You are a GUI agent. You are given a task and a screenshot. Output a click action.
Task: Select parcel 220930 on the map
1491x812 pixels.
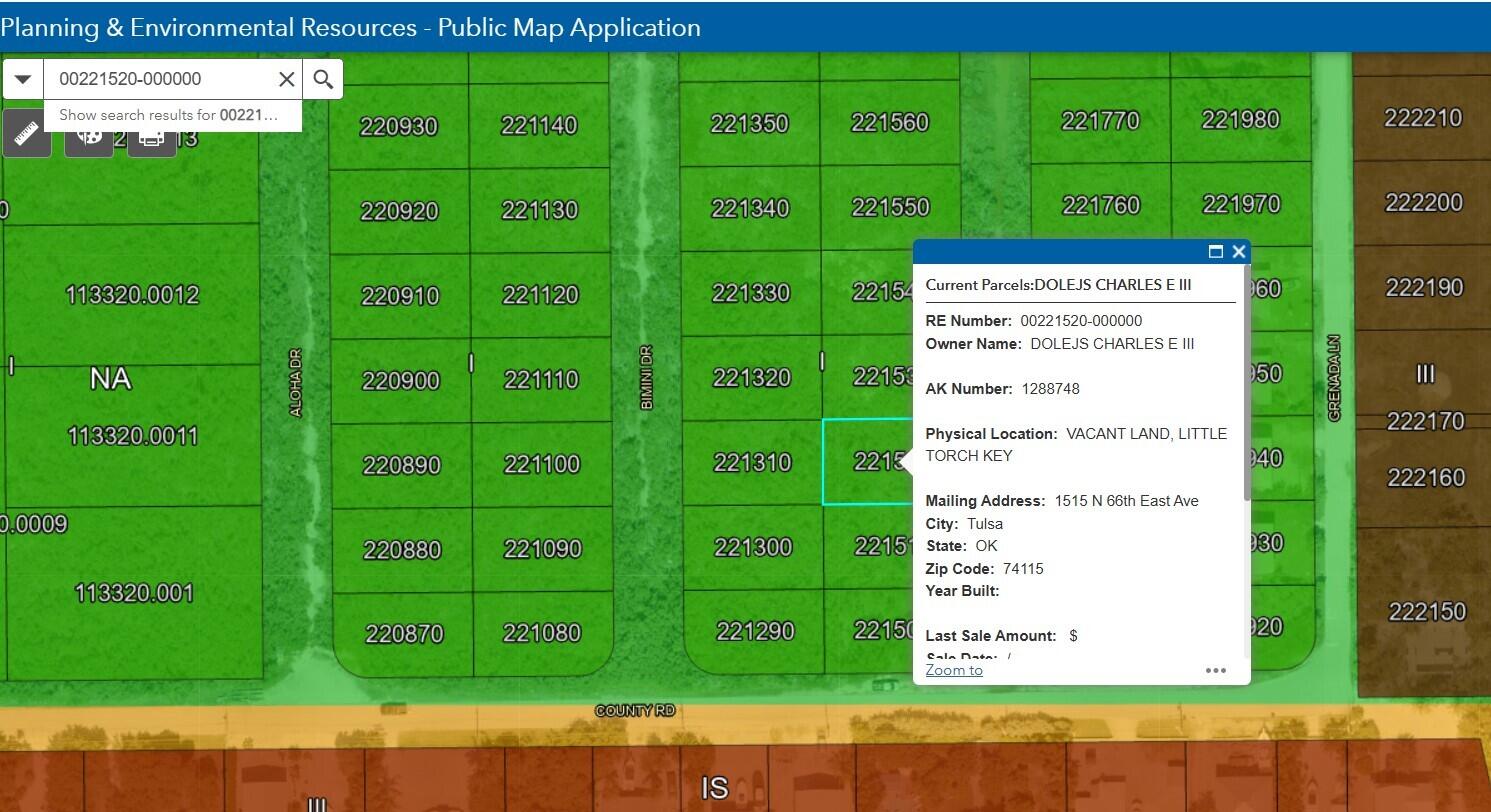[x=399, y=127]
